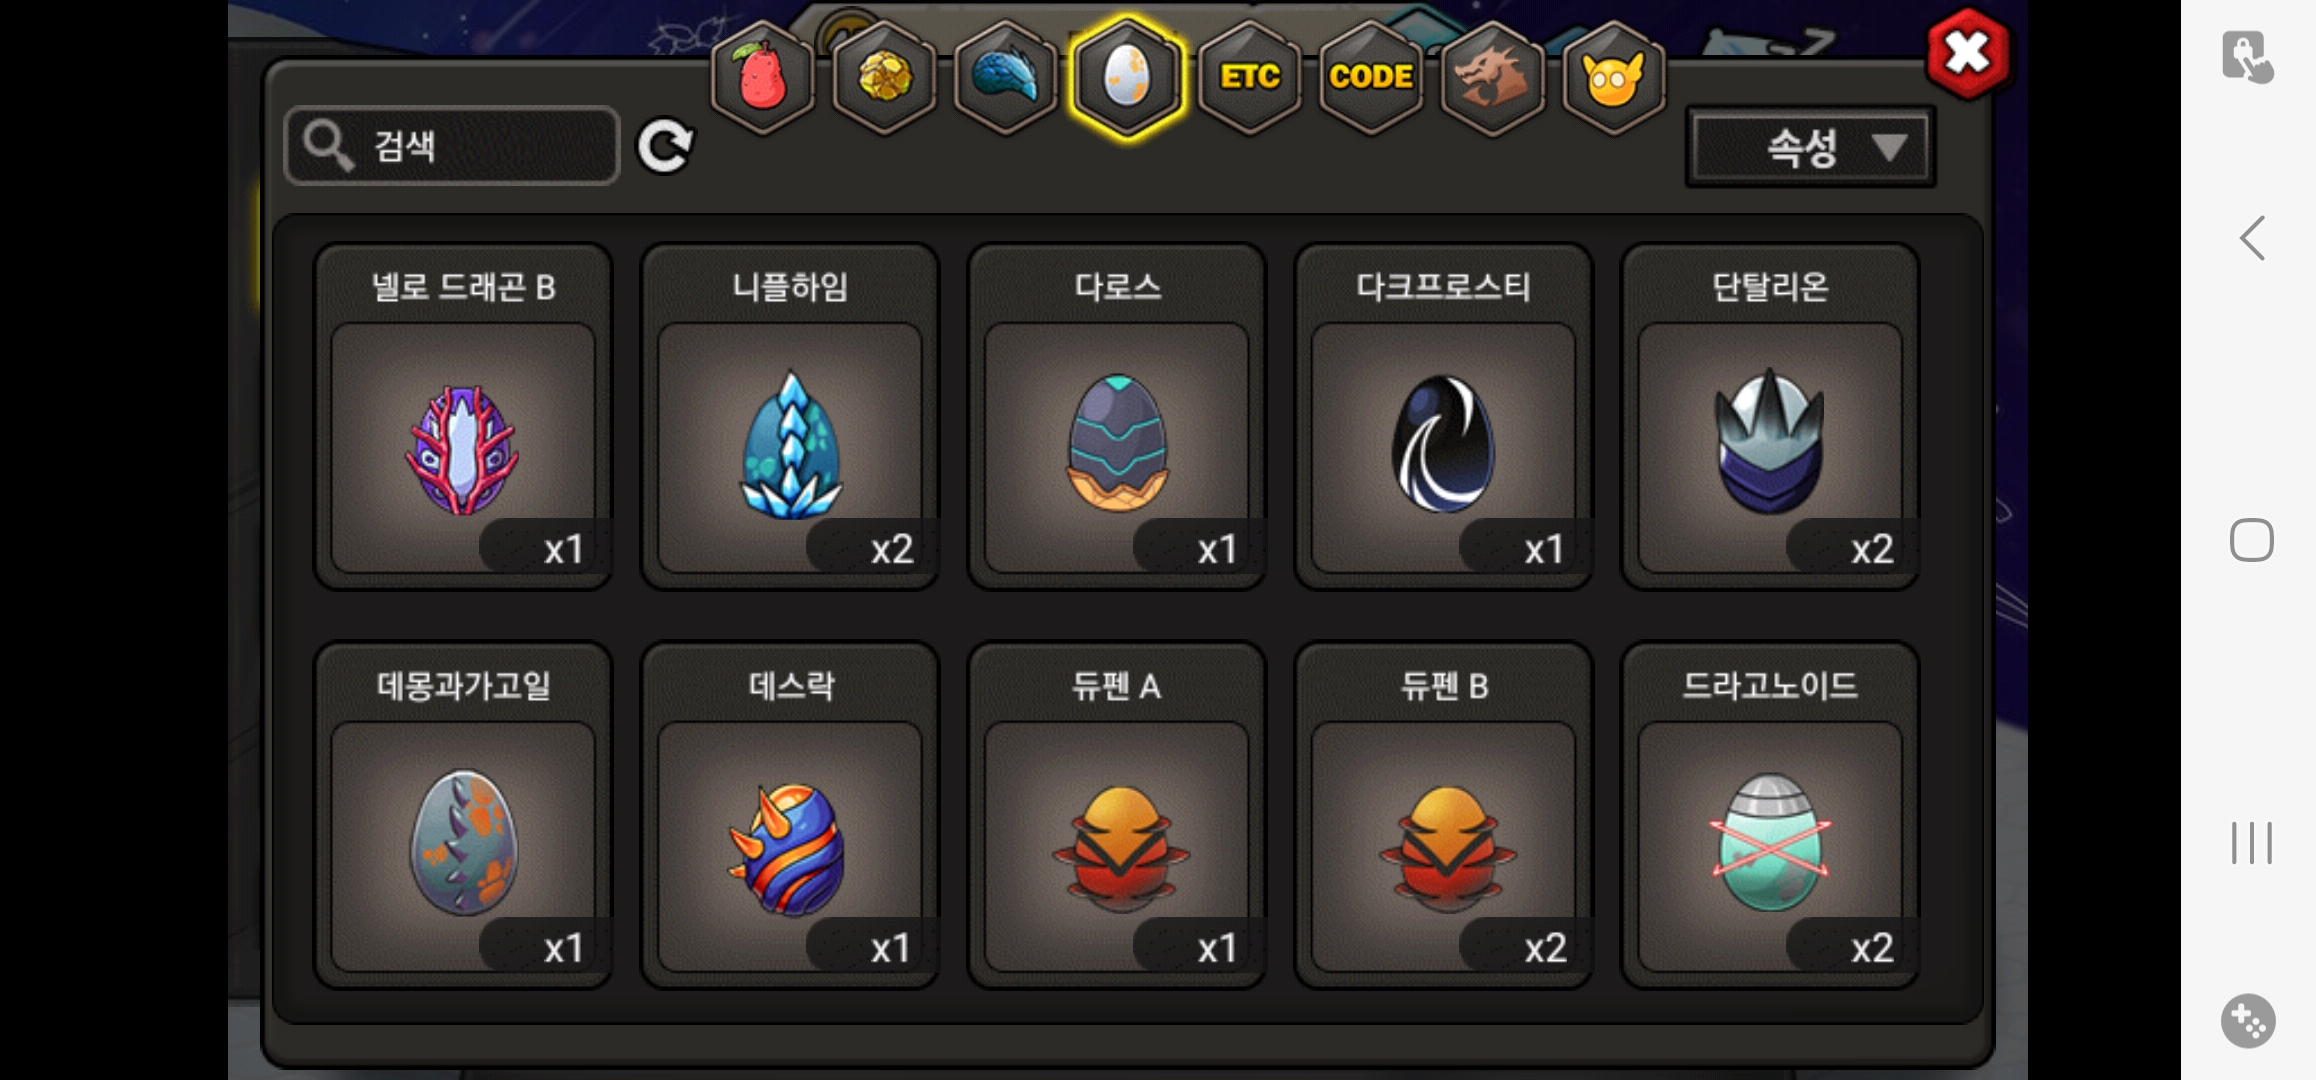Click the 검색 search field

[x=452, y=146]
